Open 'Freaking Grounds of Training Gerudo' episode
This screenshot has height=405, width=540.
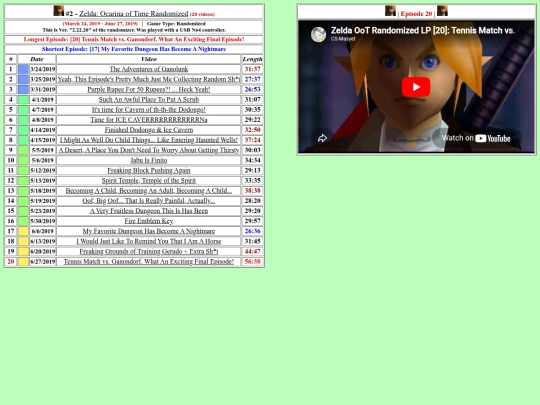[149, 251]
